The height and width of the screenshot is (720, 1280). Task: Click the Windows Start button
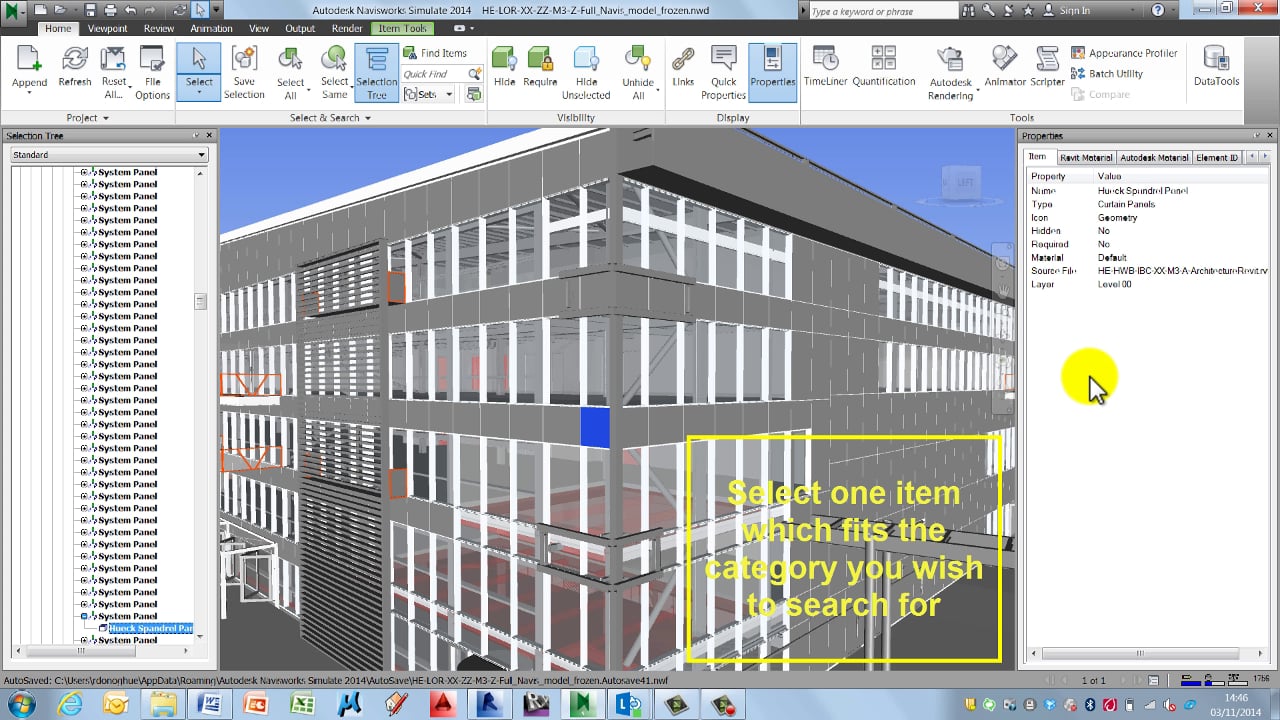point(20,704)
